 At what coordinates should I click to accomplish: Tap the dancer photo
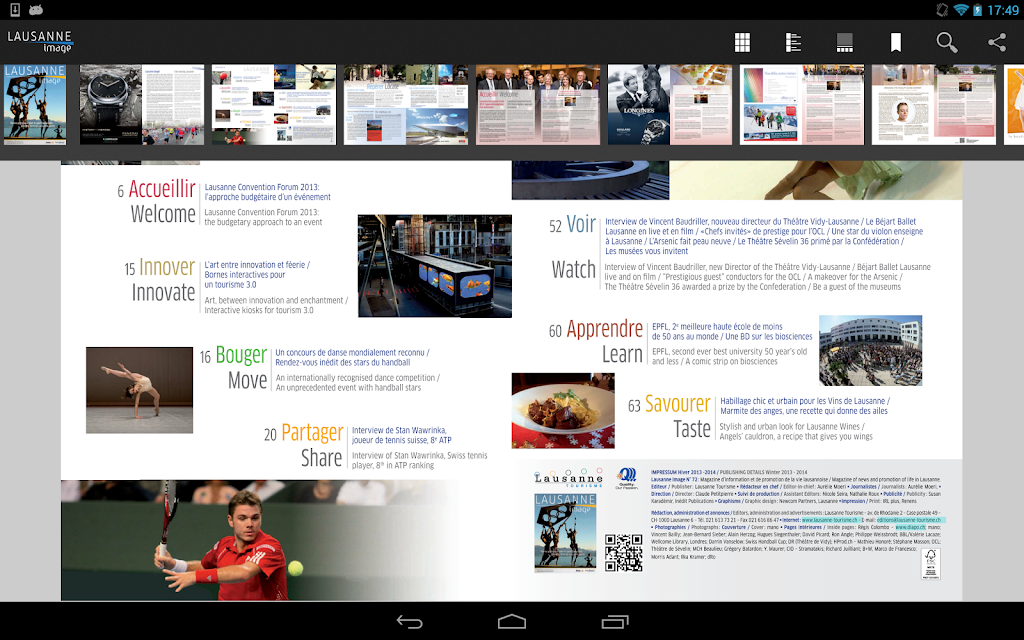140,390
